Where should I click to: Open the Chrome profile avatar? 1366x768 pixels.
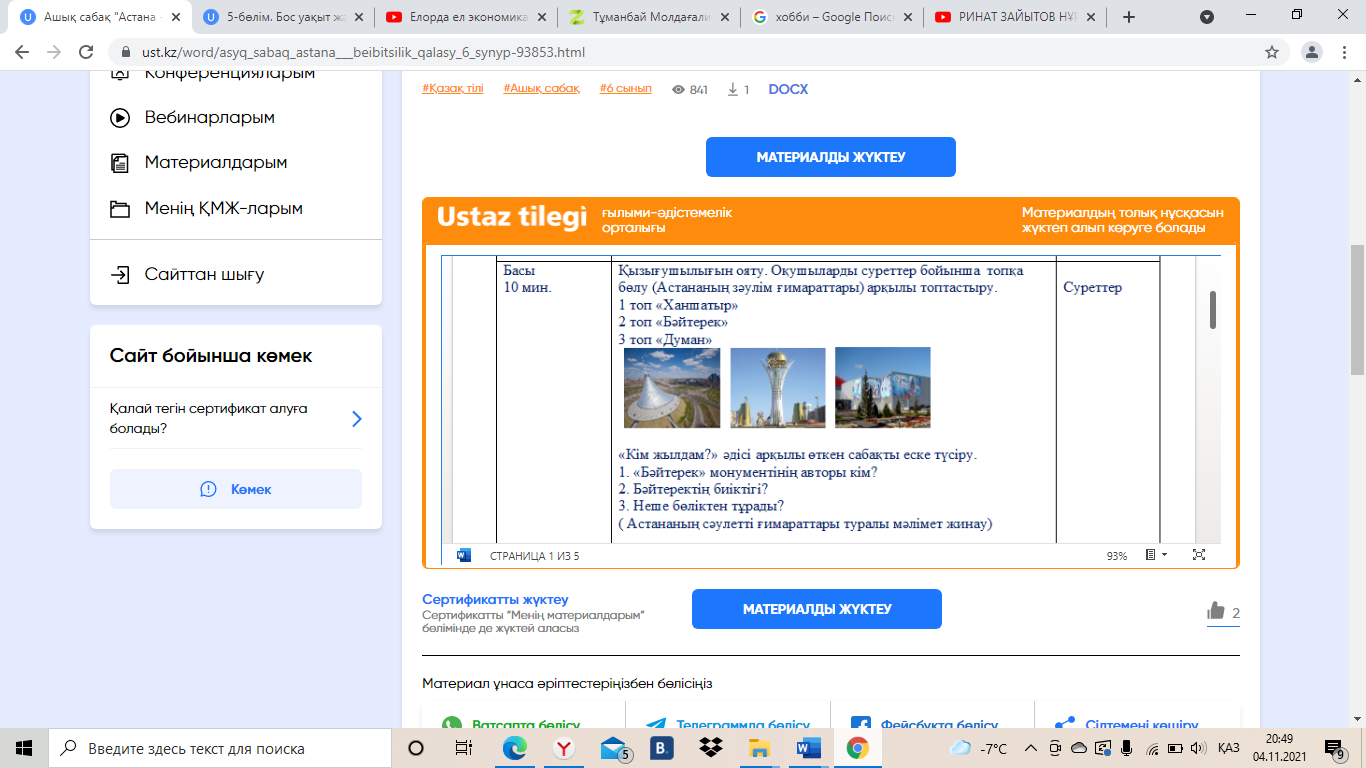coord(1312,52)
